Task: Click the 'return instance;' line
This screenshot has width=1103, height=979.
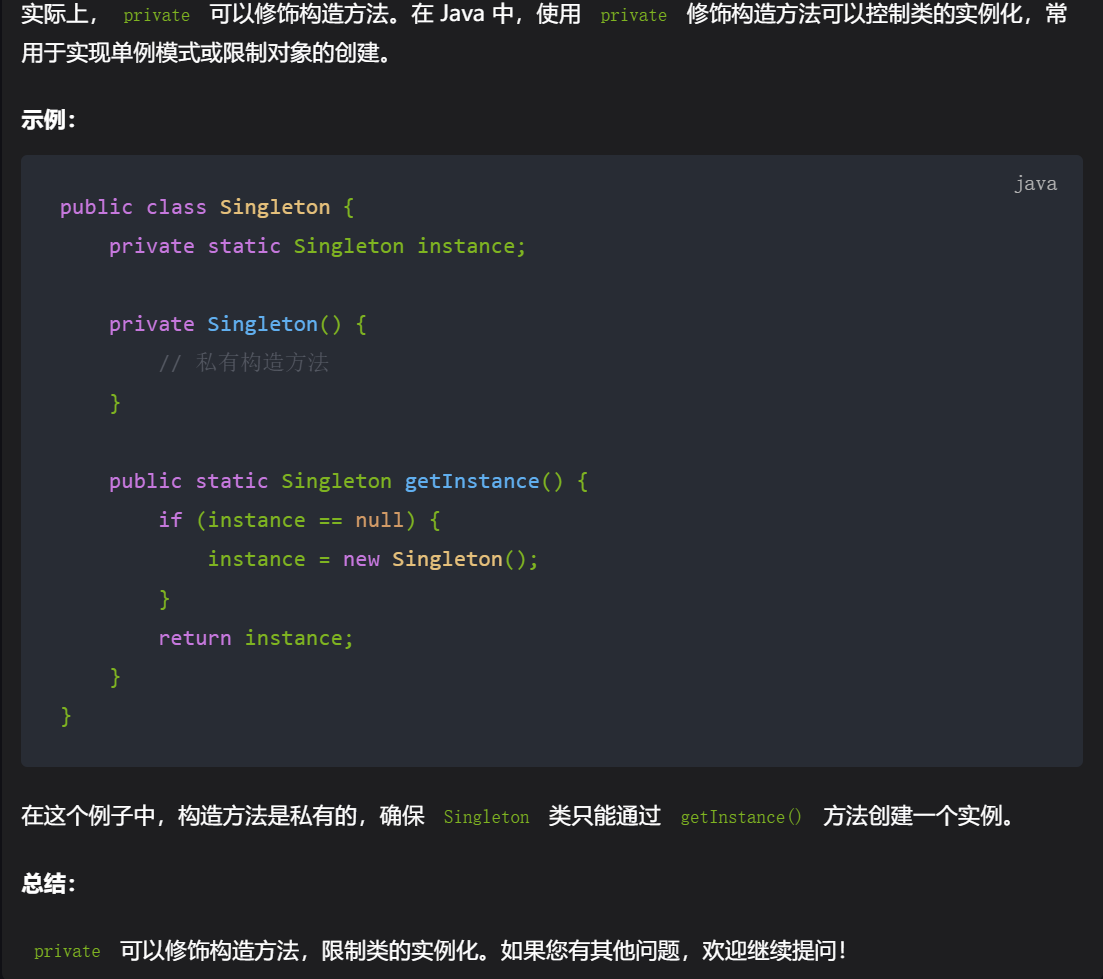Action: [255, 638]
